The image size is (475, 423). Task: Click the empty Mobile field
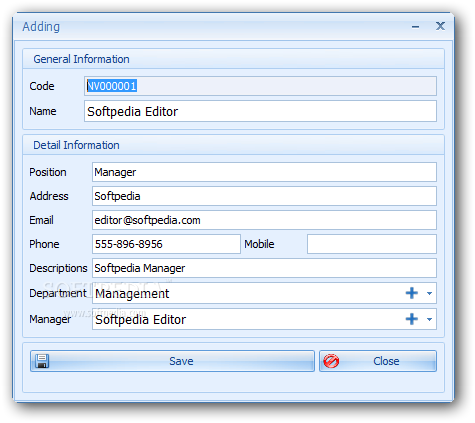(372, 244)
